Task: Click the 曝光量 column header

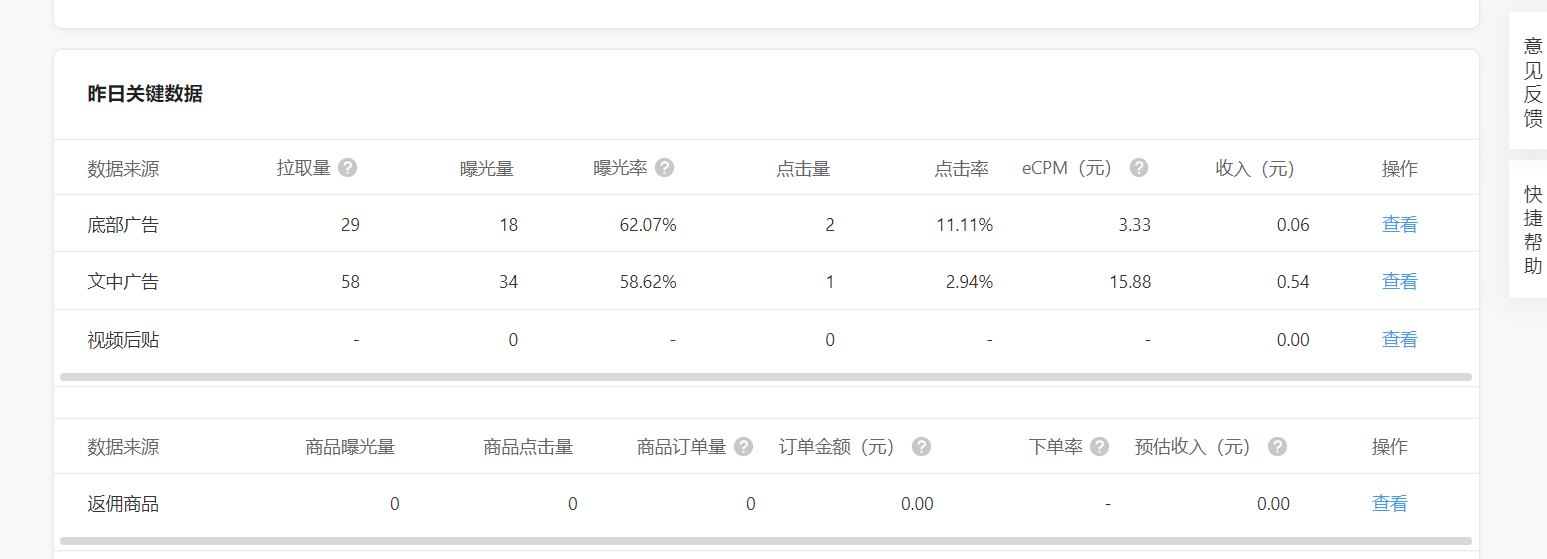Action: point(487,169)
